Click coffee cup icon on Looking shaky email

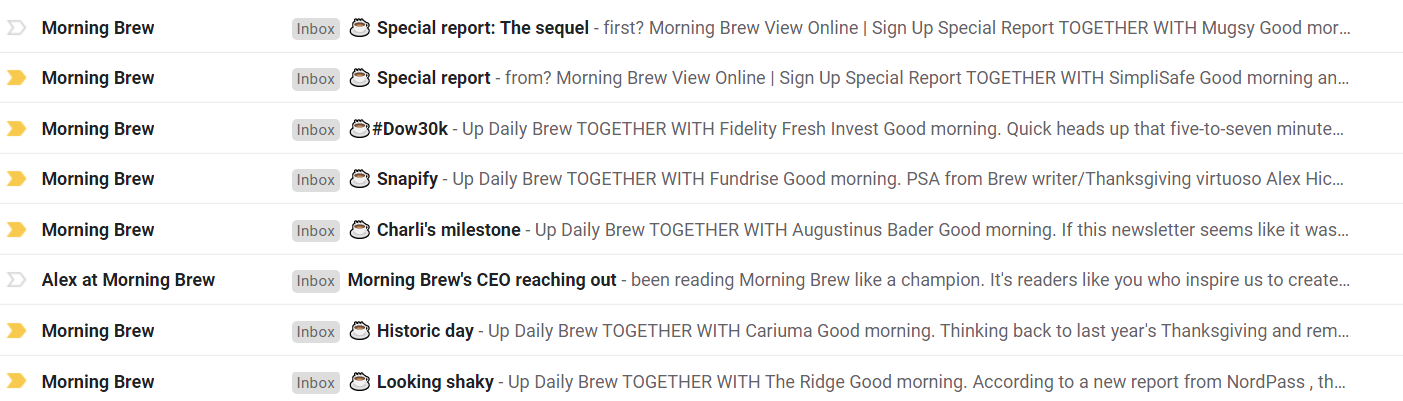coord(360,381)
